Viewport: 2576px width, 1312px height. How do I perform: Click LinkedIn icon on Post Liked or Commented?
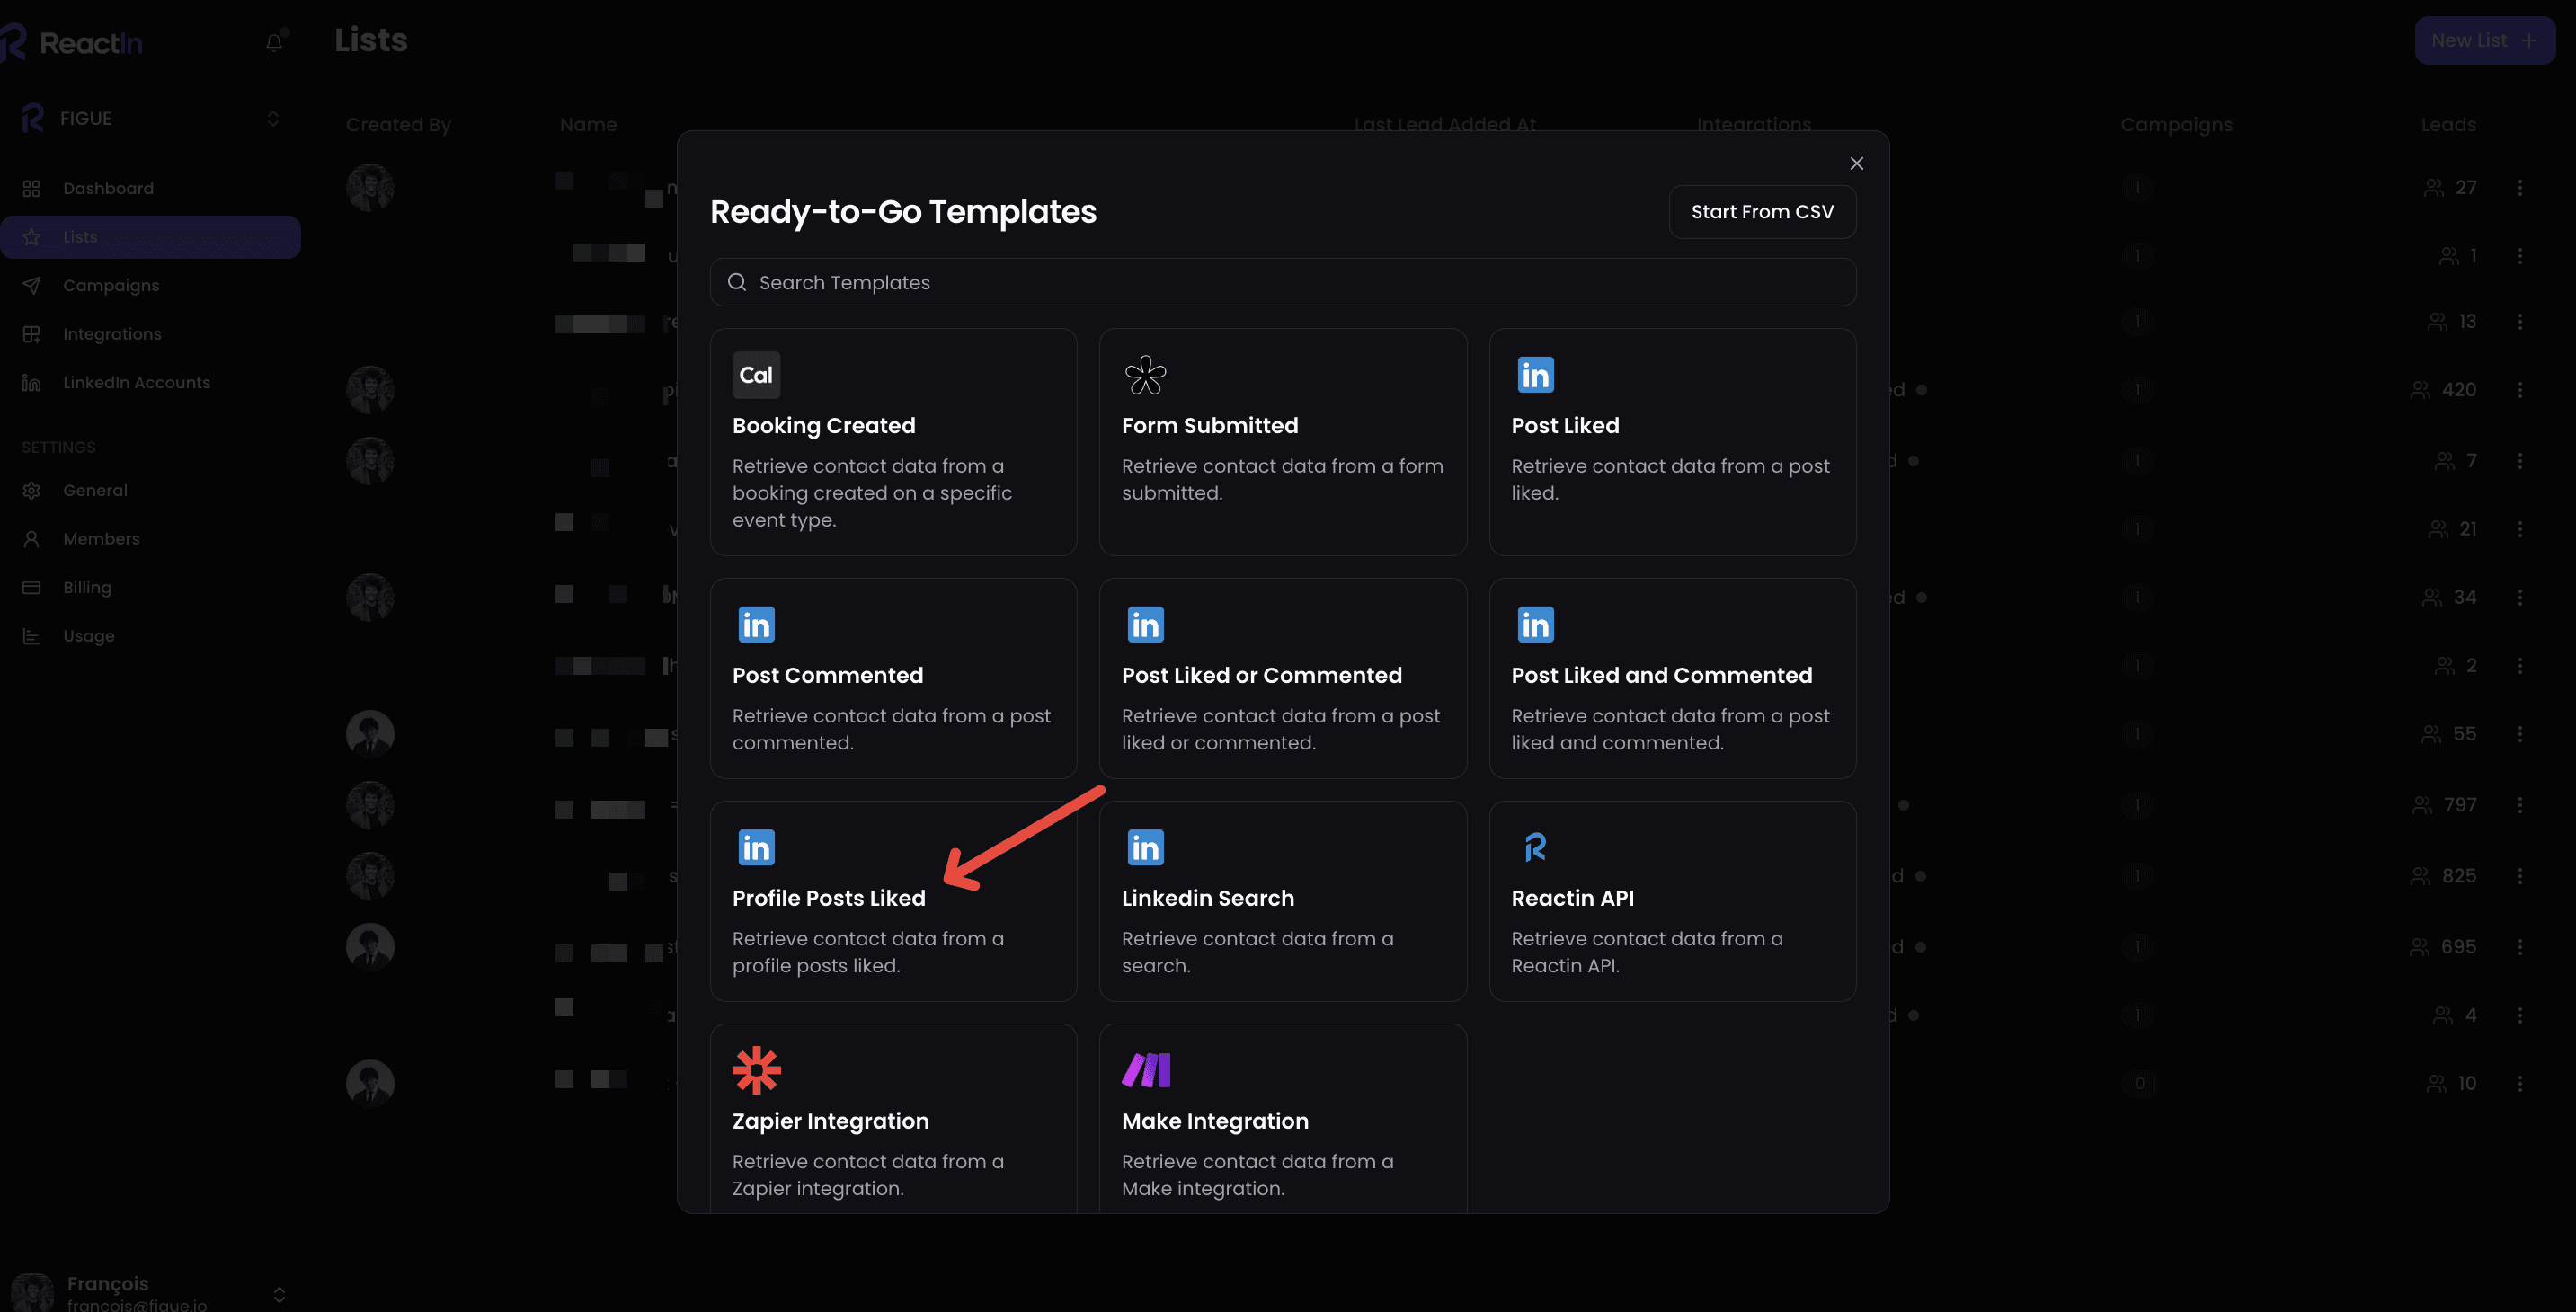pyautogui.click(x=1145, y=625)
